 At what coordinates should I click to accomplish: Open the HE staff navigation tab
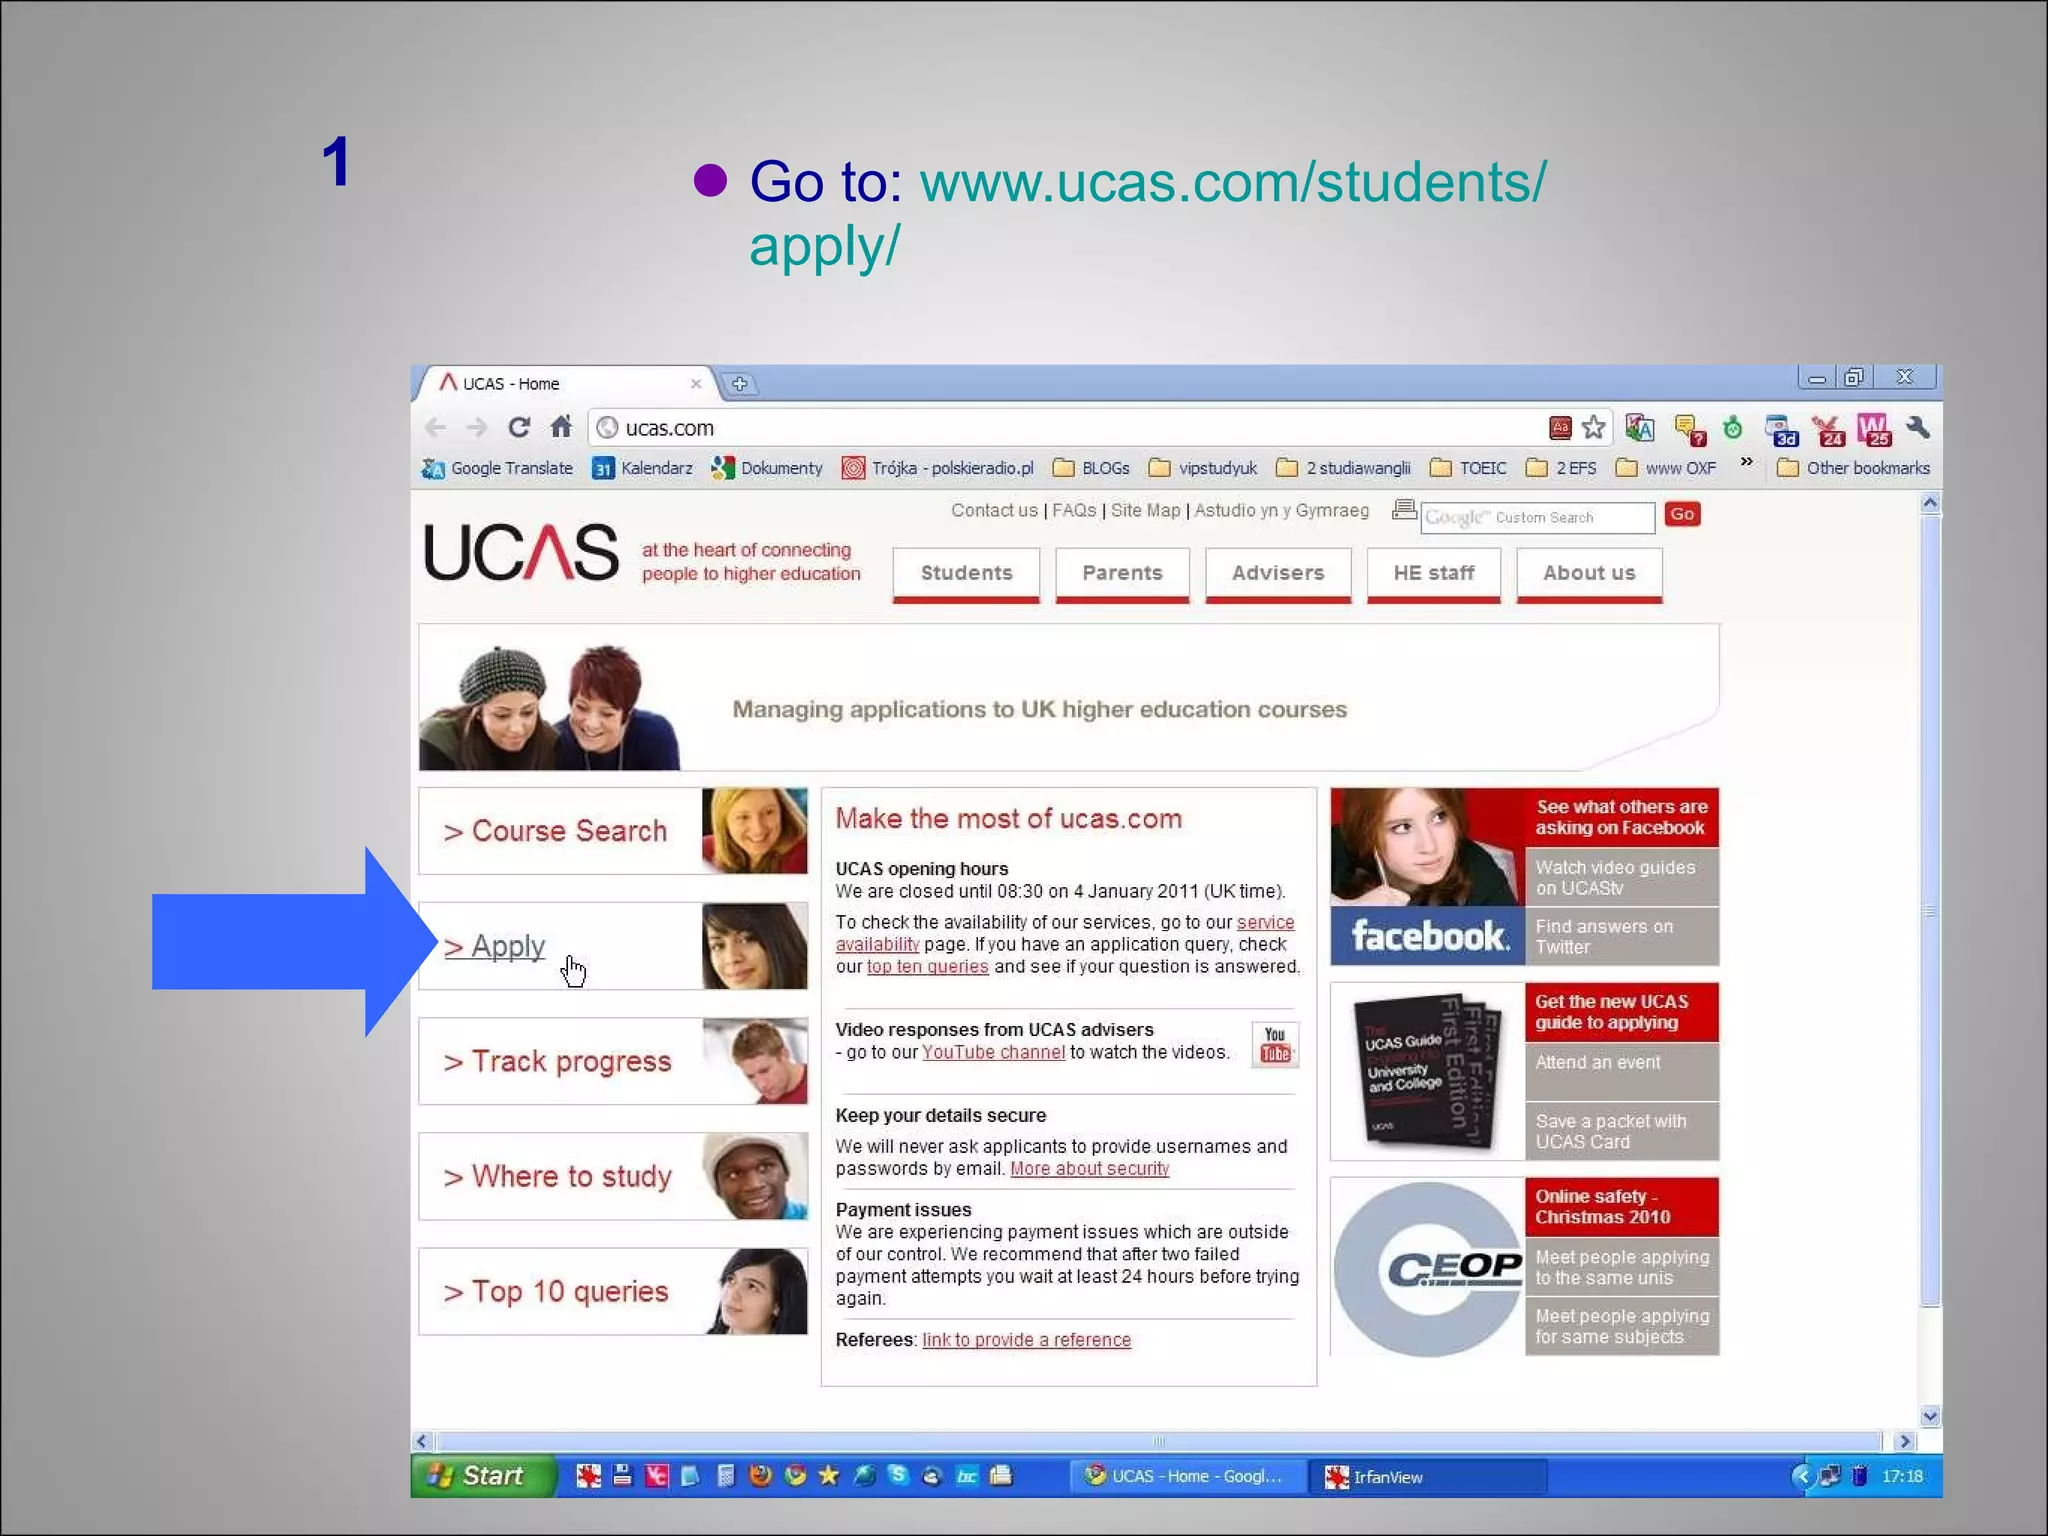(x=1434, y=574)
